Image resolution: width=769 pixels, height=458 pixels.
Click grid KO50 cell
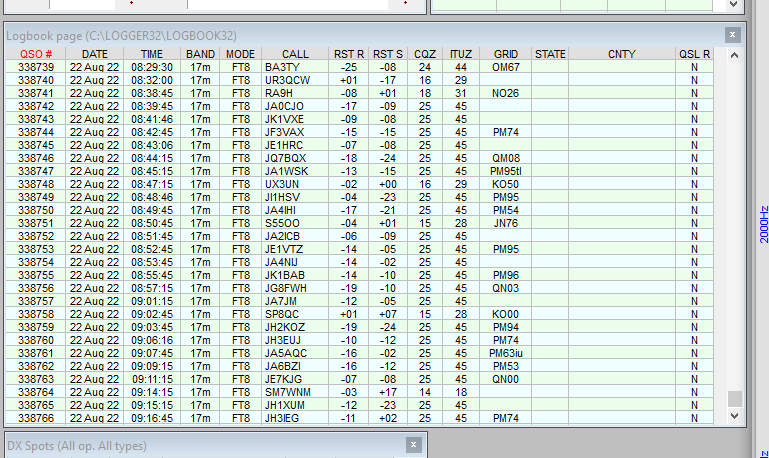point(506,184)
